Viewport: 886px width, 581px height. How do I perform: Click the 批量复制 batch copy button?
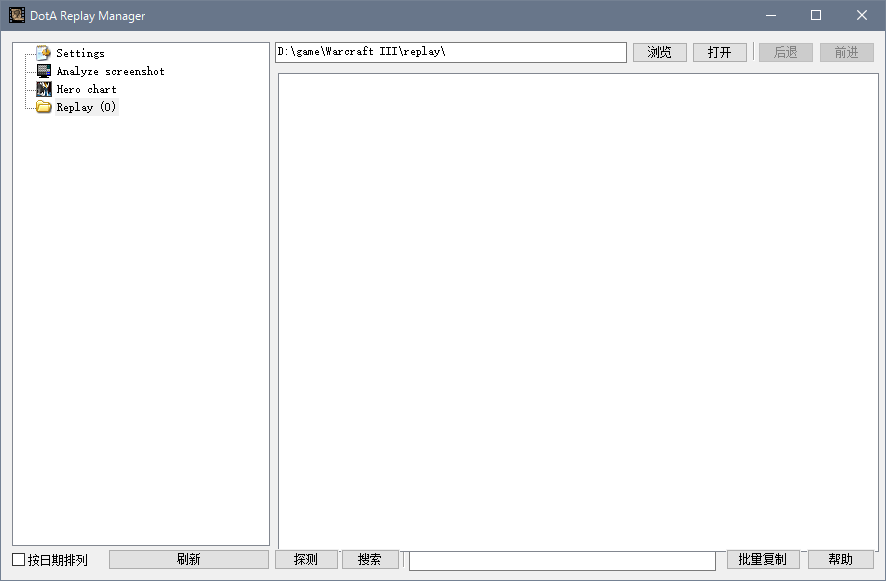coord(762,560)
